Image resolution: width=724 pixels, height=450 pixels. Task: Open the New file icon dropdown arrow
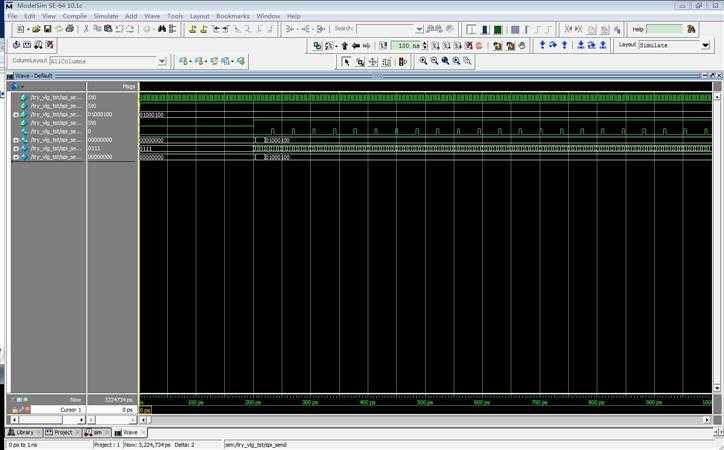(28, 29)
